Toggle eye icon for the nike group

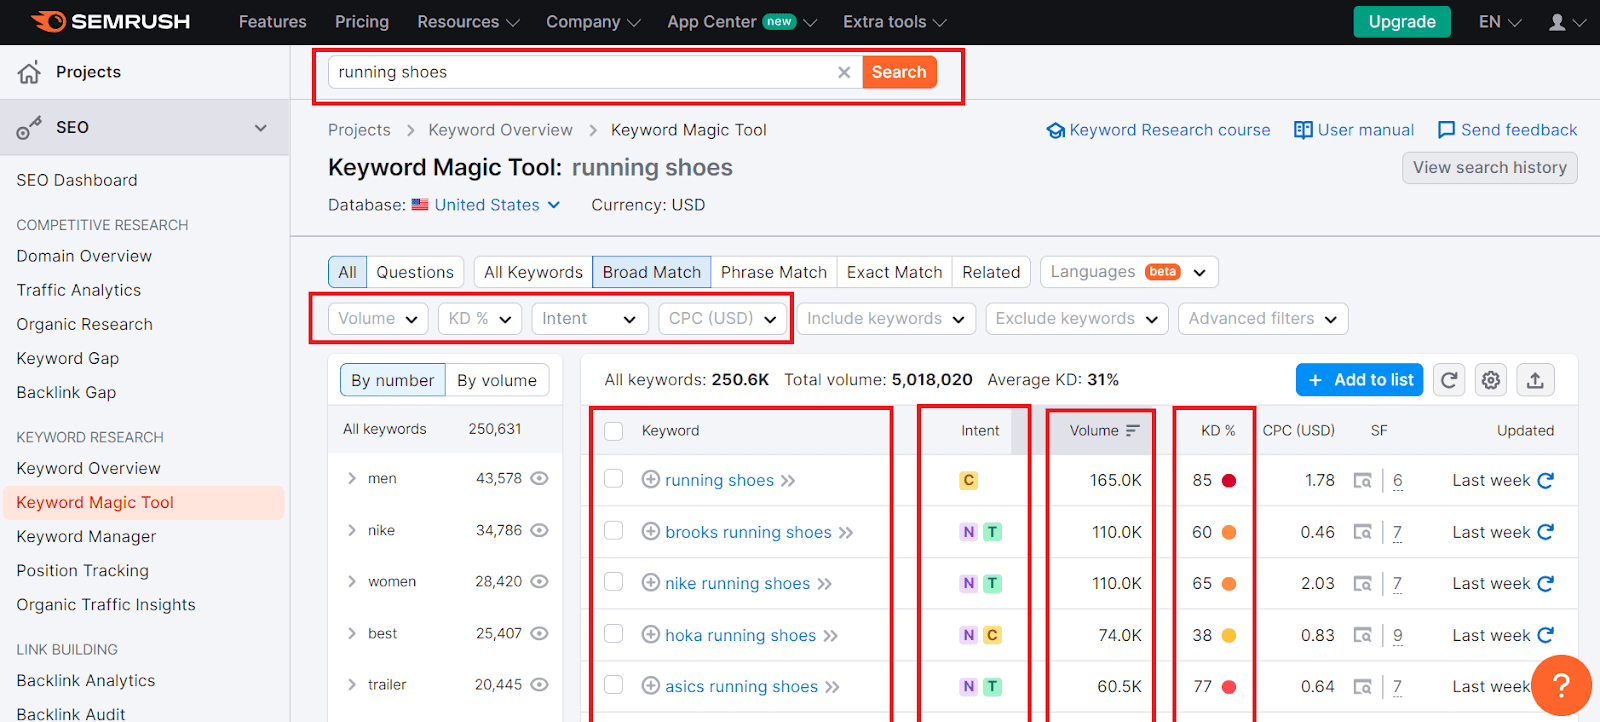tap(539, 530)
